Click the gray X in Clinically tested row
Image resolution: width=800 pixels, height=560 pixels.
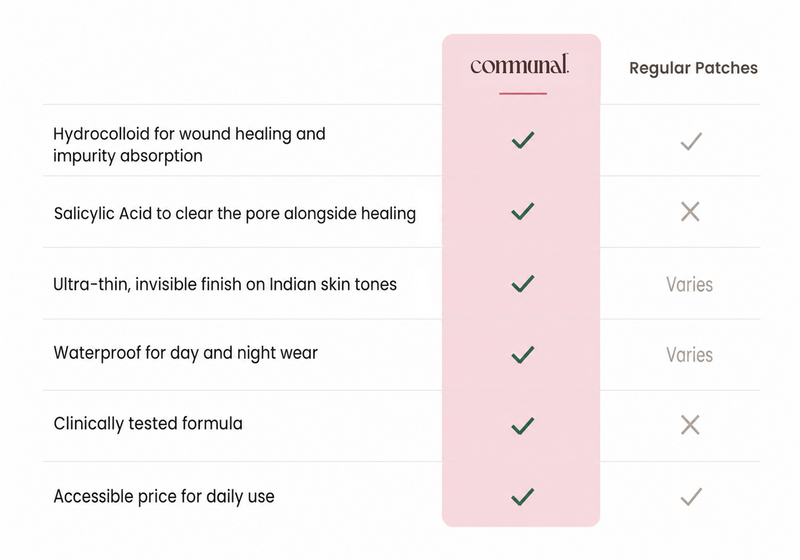pyautogui.click(x=690, y=425)
